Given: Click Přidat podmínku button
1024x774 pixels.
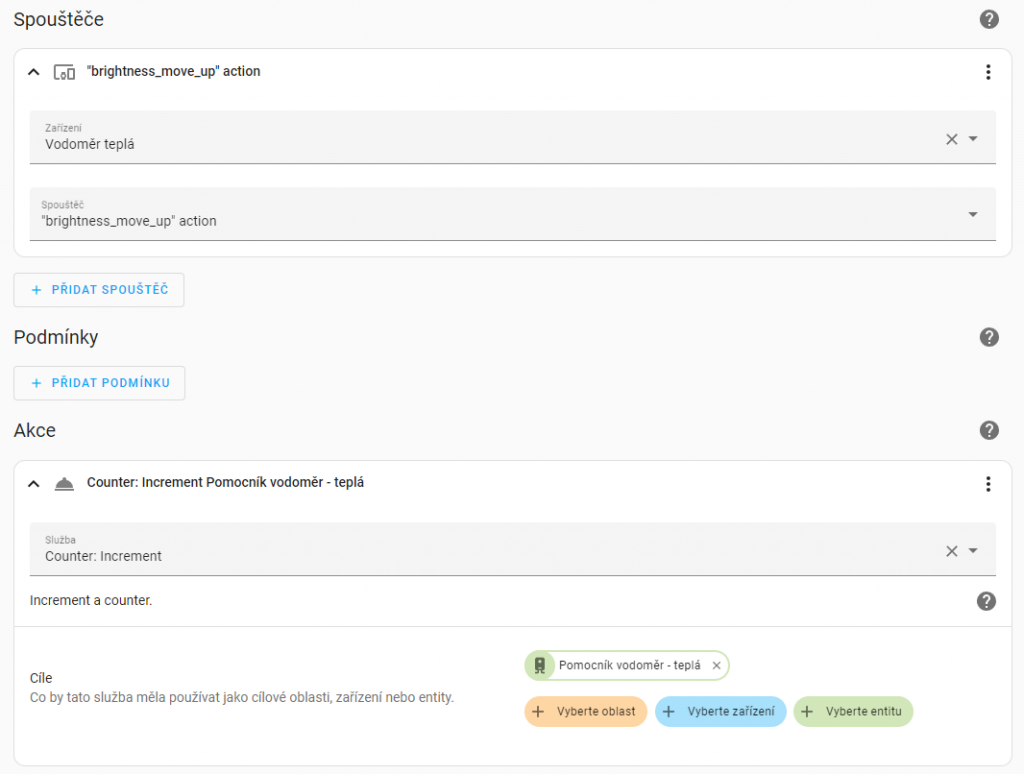Looking at the screenshot, I should click(x=99, y=383).
